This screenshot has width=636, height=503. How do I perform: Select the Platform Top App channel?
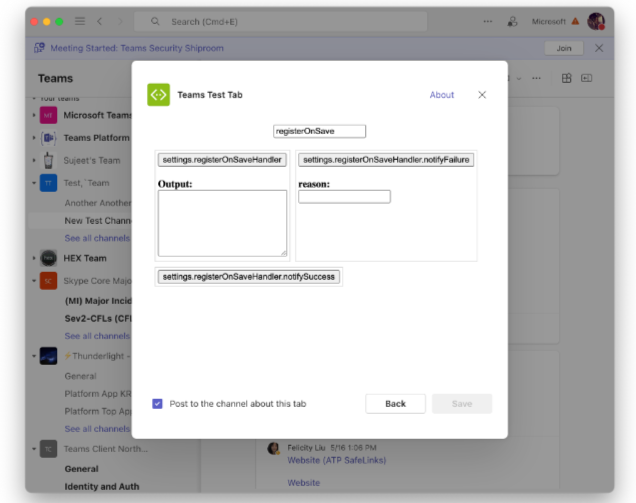point(98,411)
